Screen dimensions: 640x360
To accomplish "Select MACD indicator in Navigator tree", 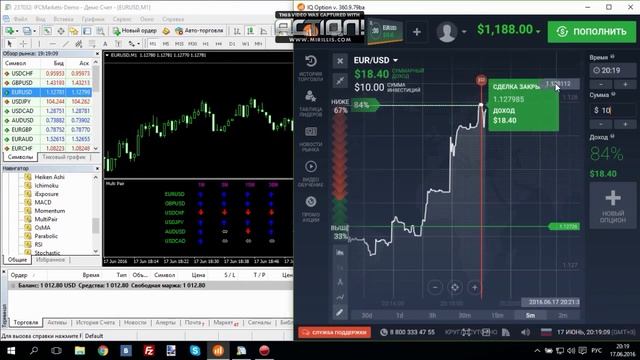I will [43, 202].
